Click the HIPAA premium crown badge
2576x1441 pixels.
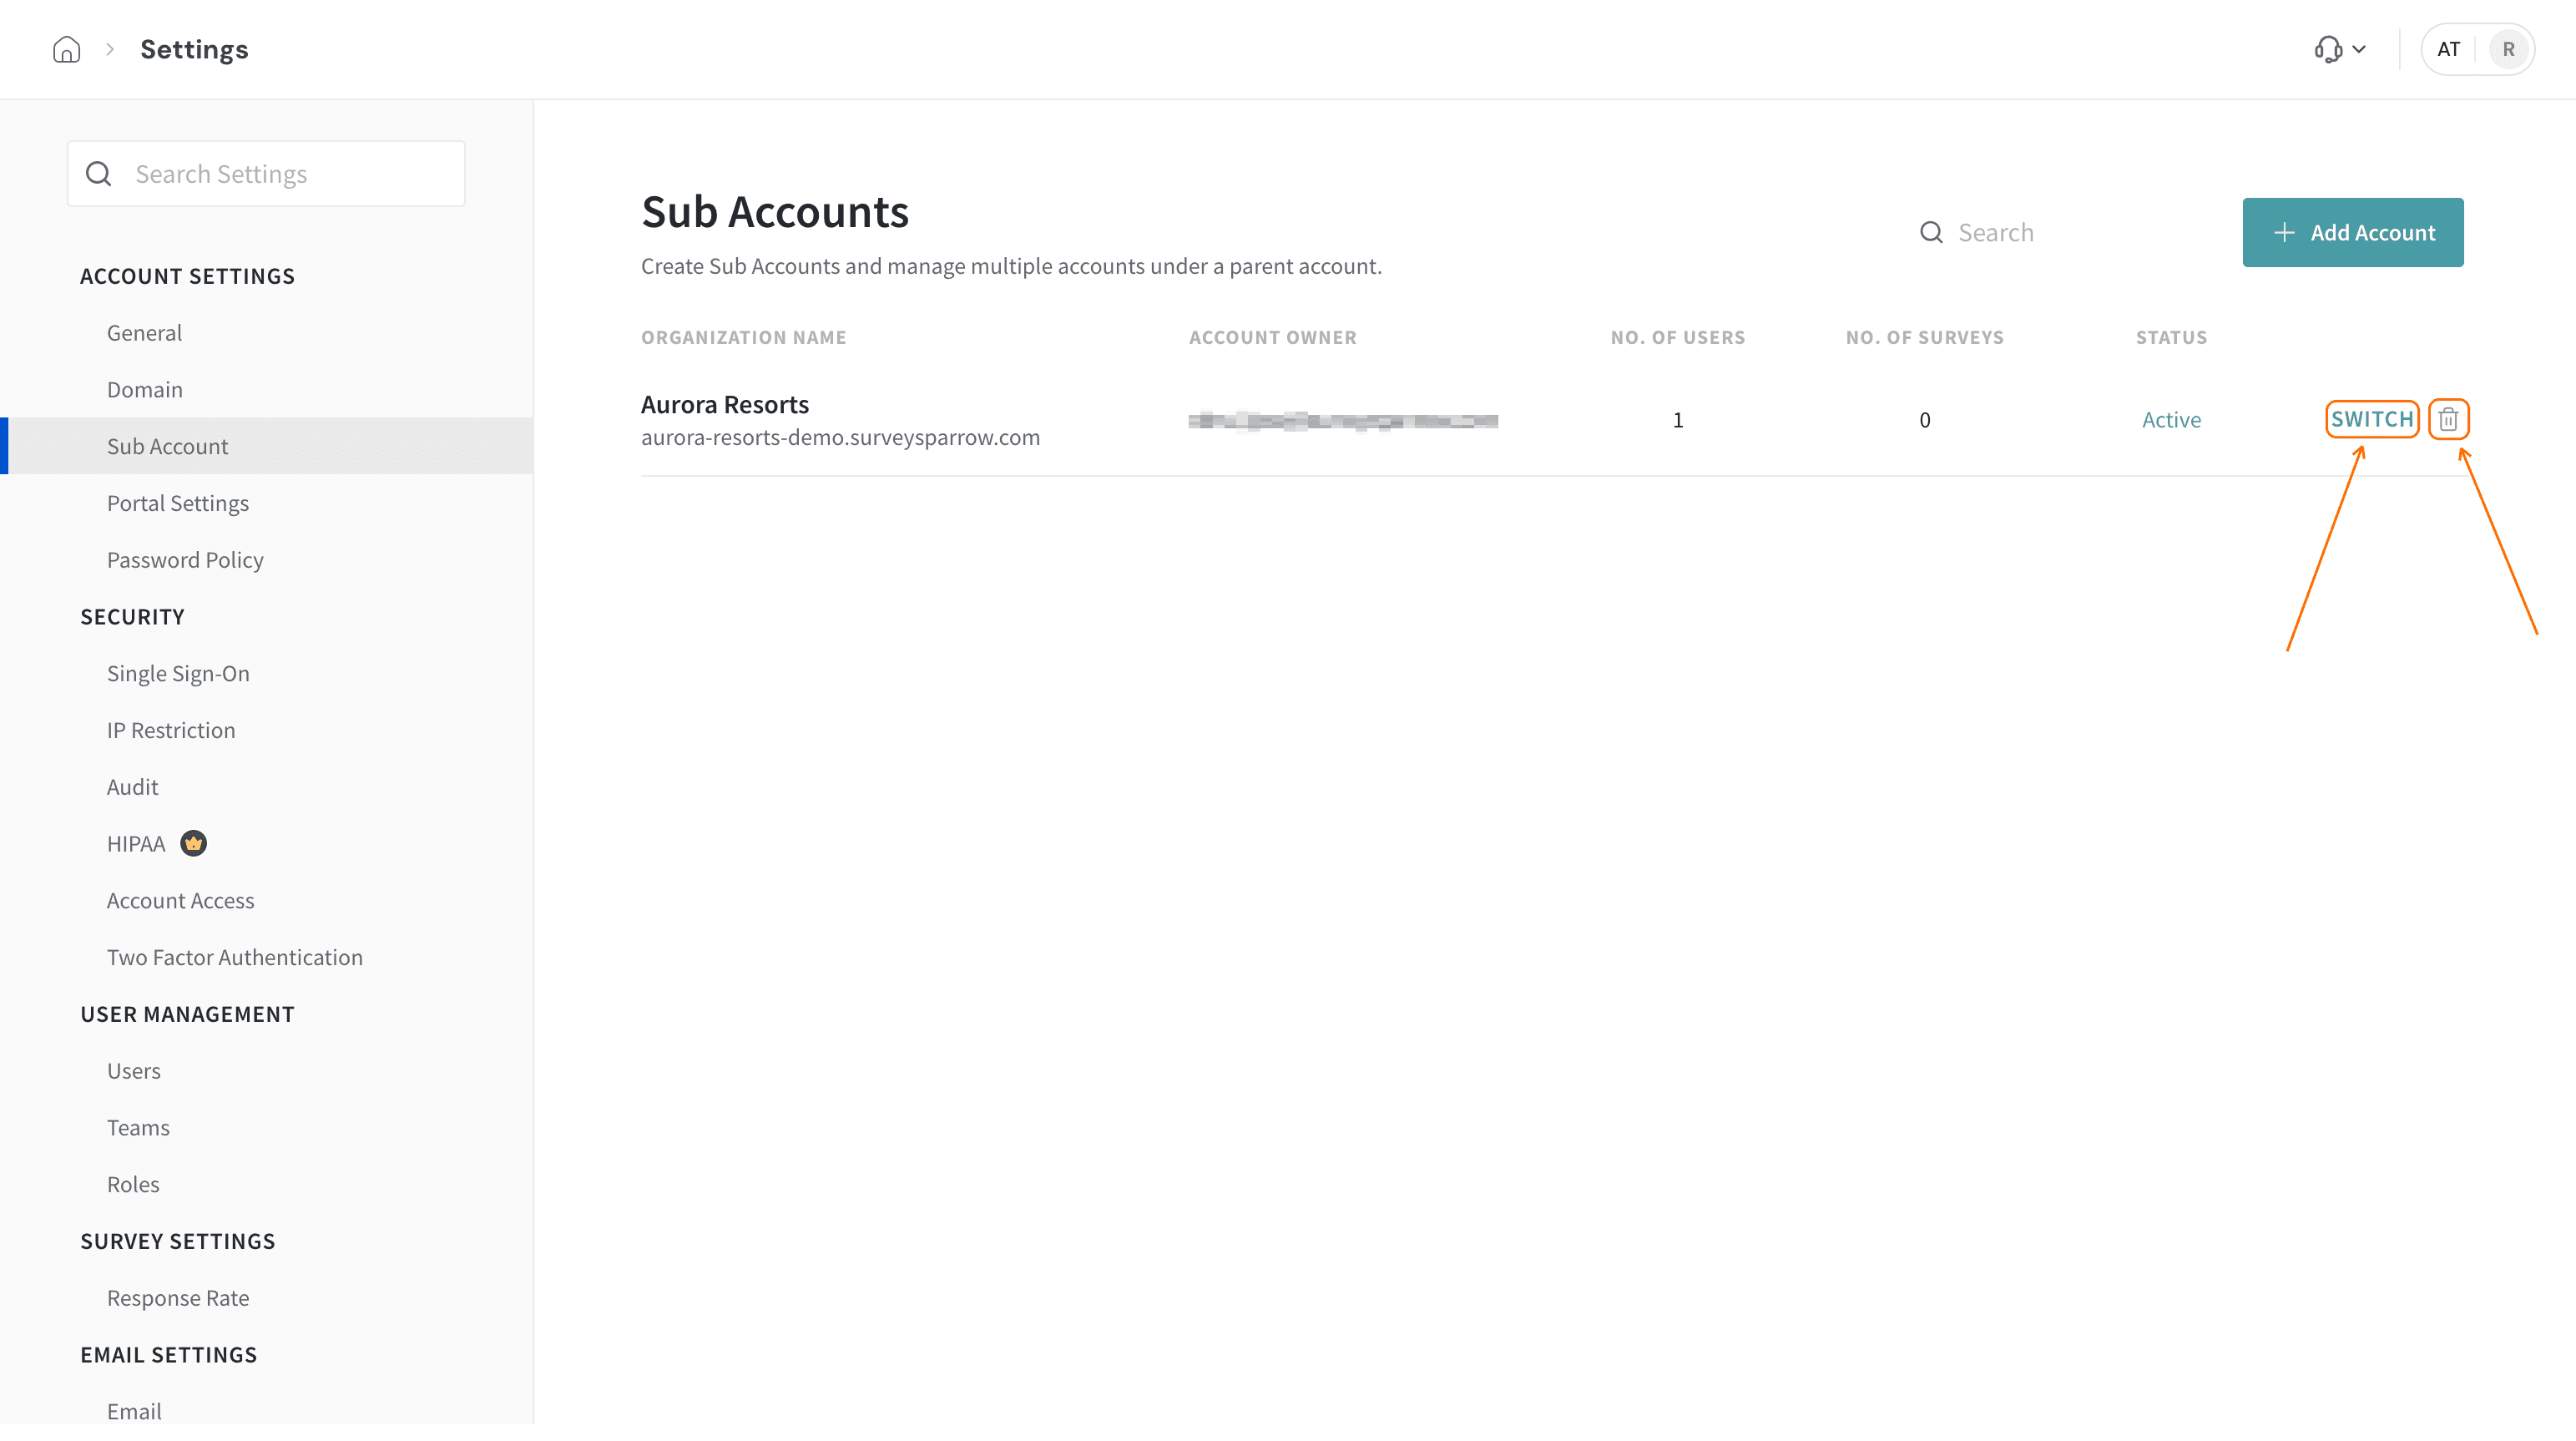pyautogui.click(x=193, y=844)
